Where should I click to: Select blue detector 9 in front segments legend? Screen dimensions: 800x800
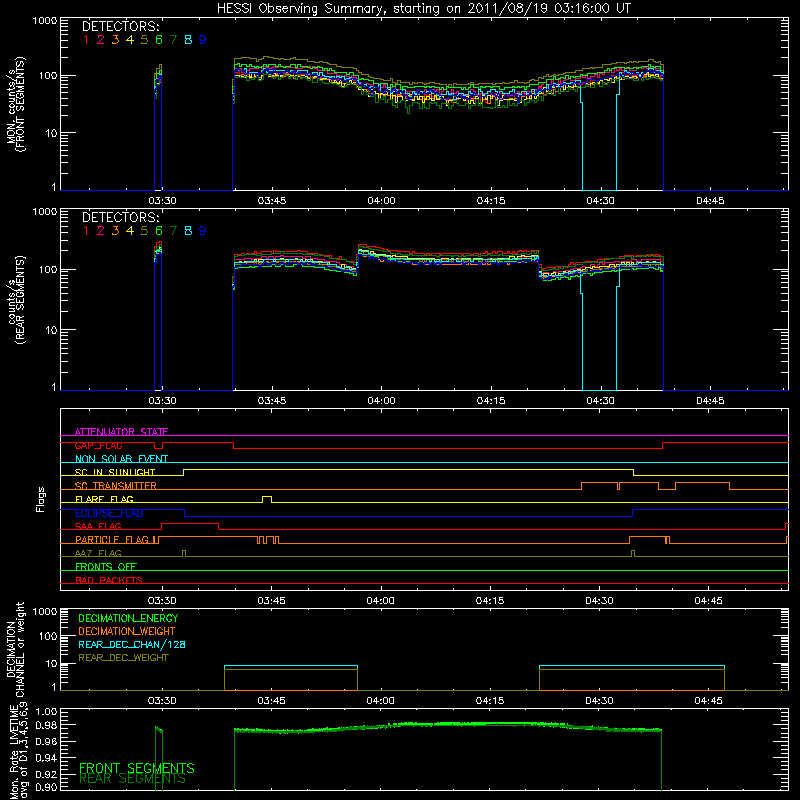[x=203, y=40]
